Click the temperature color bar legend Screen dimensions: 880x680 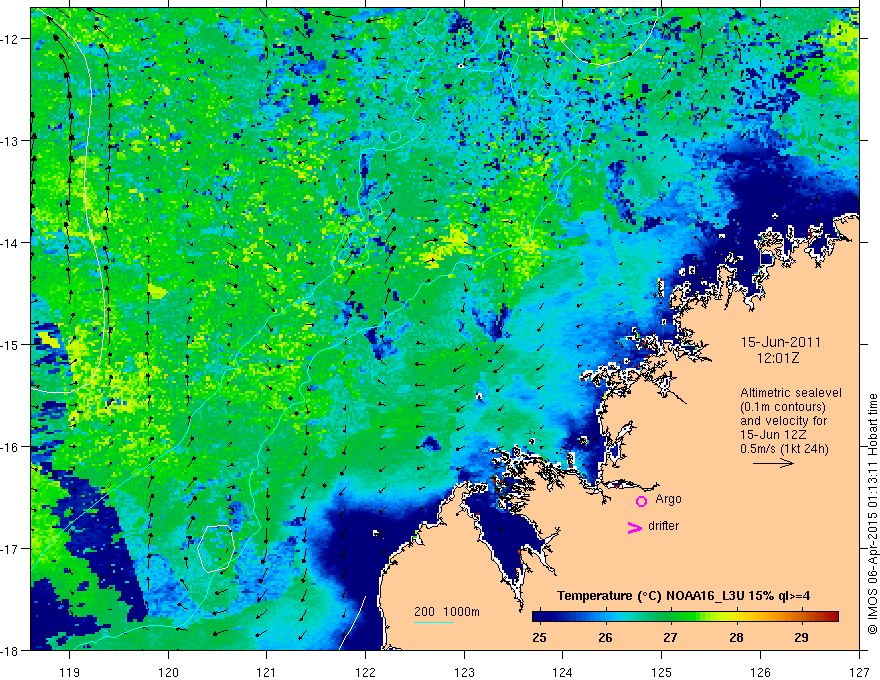(x=685, y=617)
